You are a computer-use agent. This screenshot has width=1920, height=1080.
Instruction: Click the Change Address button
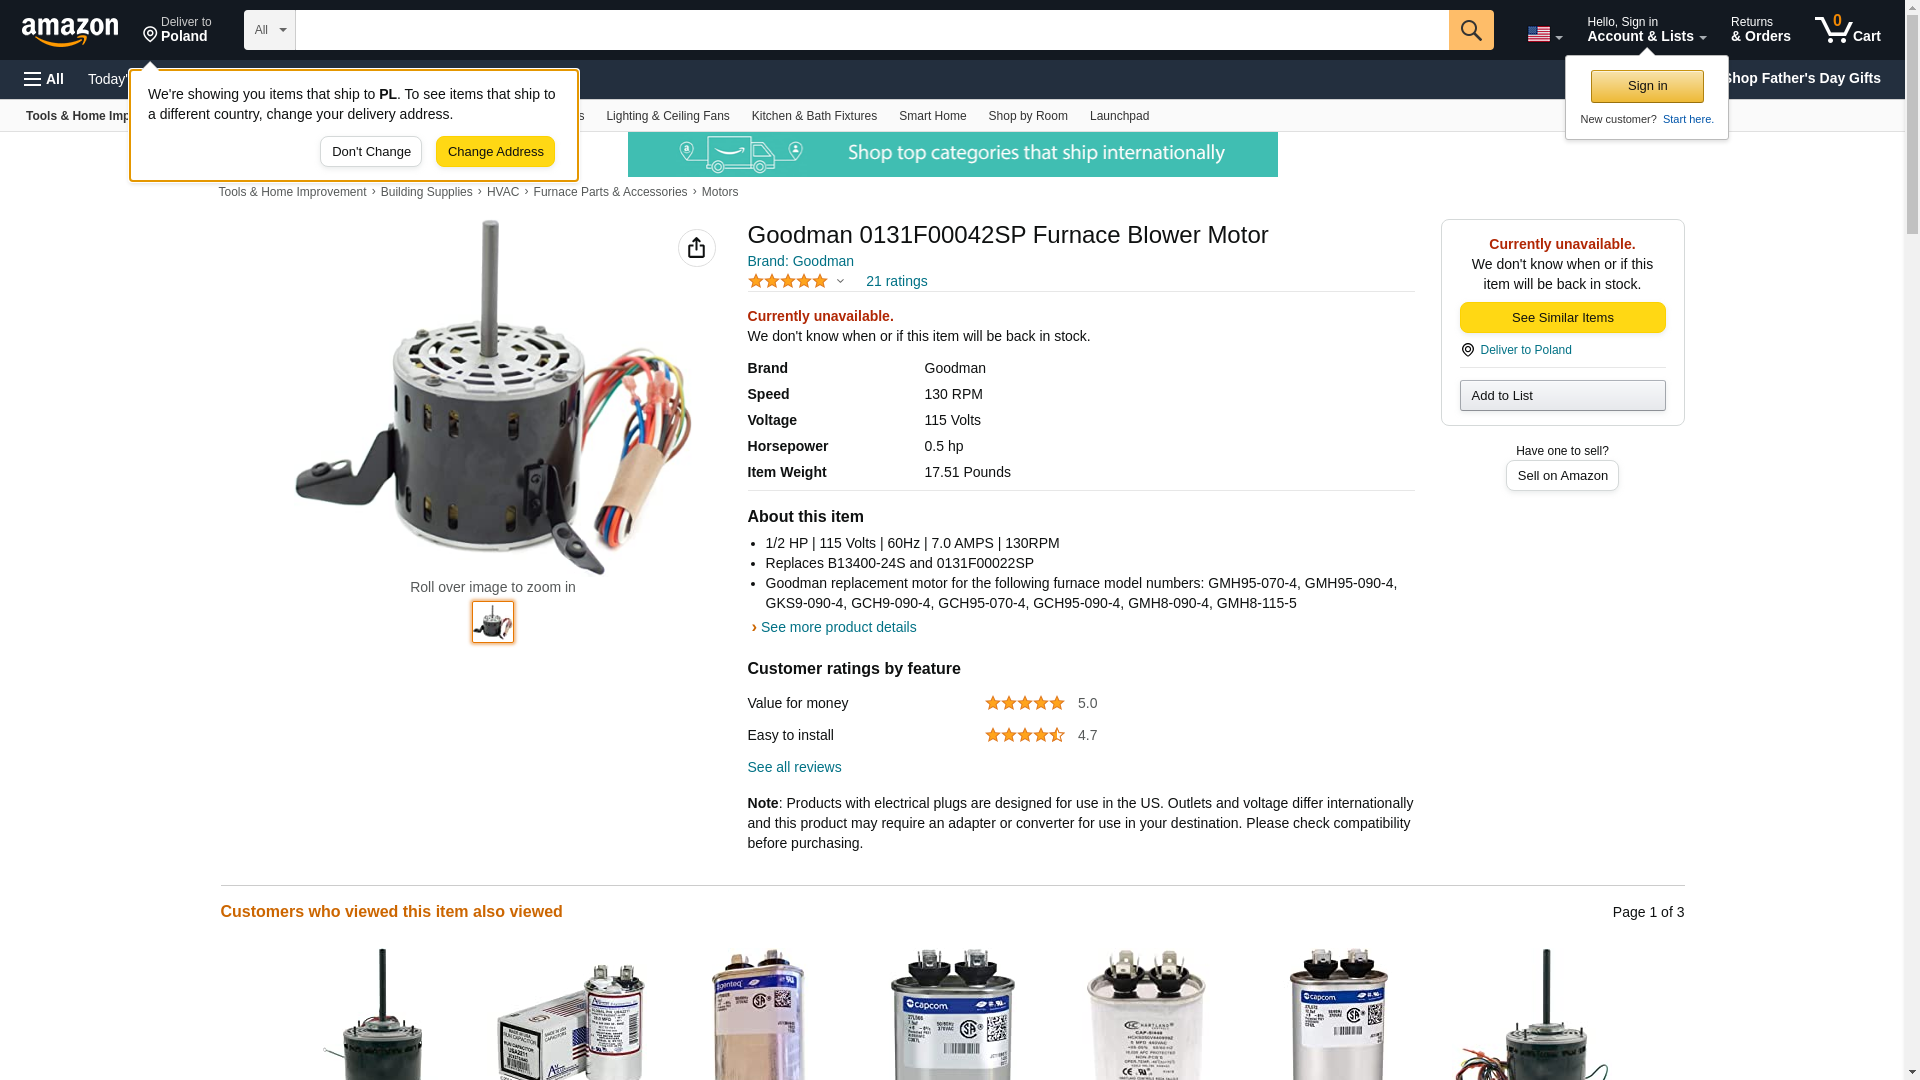(x=495, y=152)
